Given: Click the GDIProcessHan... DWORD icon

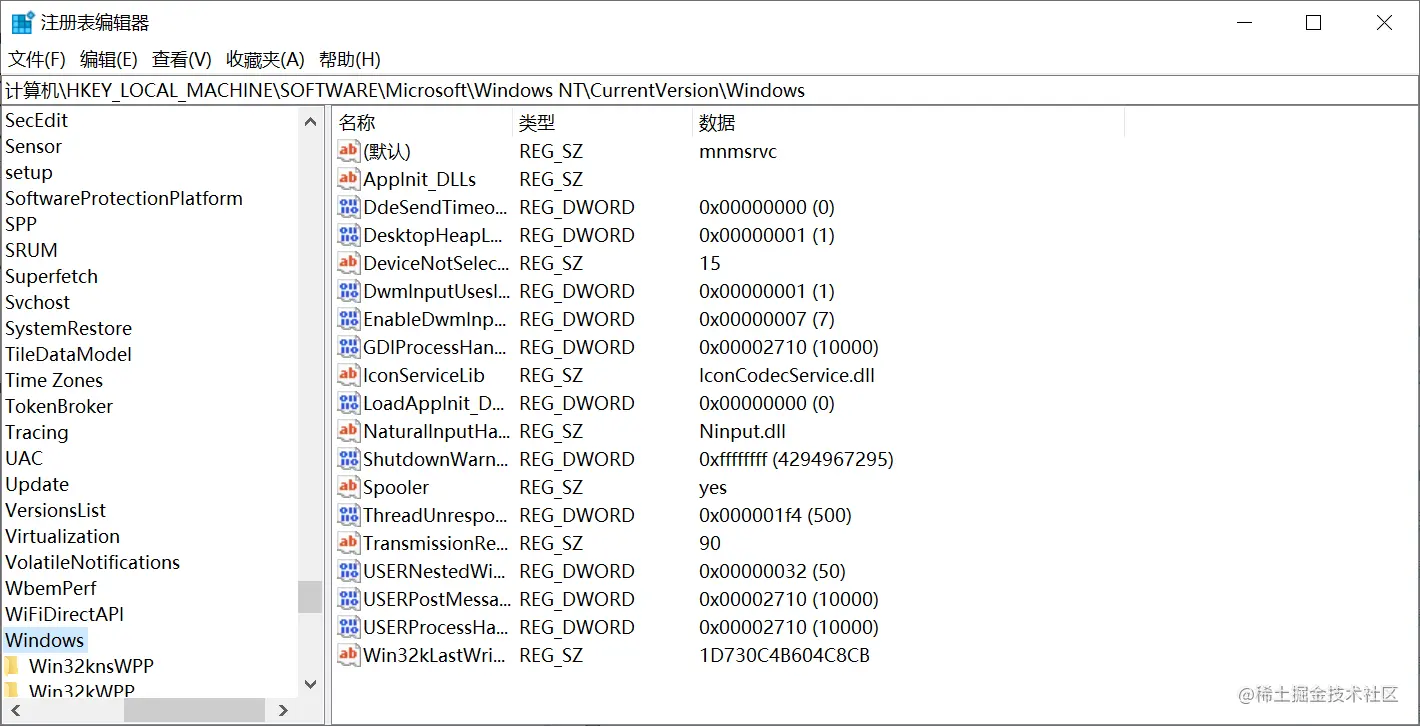Looking at the screenshot, I should coord(348,347).
